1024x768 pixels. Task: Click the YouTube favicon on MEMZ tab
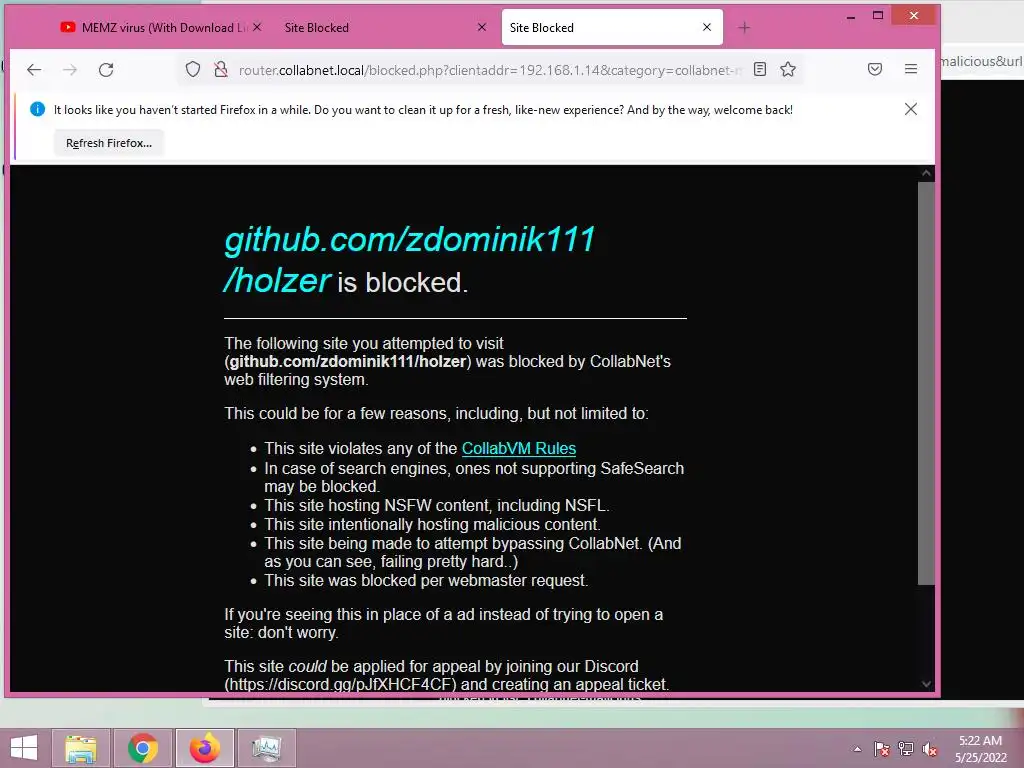pos(67,27)
